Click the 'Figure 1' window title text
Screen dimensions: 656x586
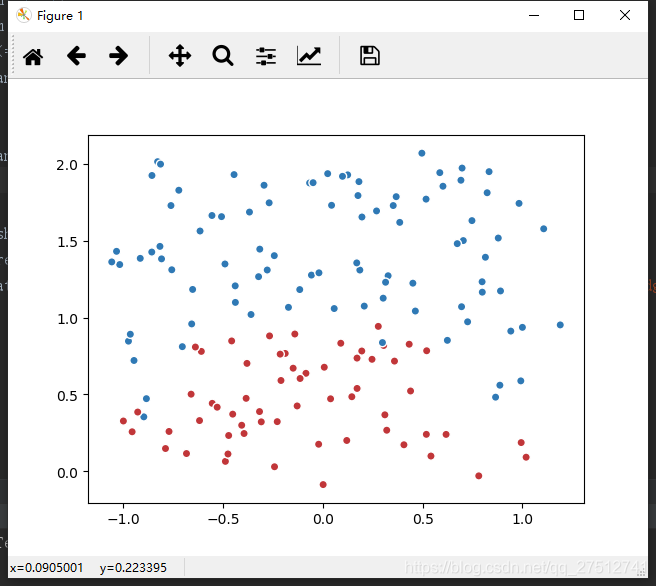tap(60, 16)
